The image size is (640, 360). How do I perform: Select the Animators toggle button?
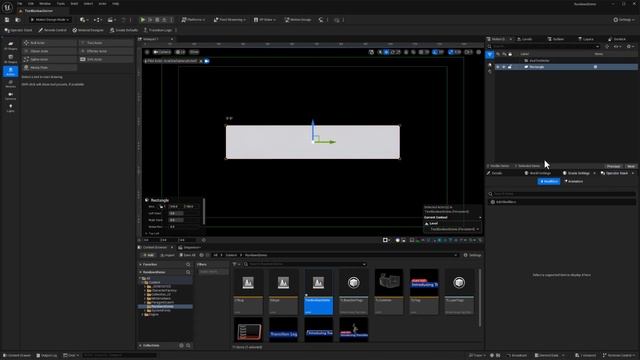pos(574,181)
